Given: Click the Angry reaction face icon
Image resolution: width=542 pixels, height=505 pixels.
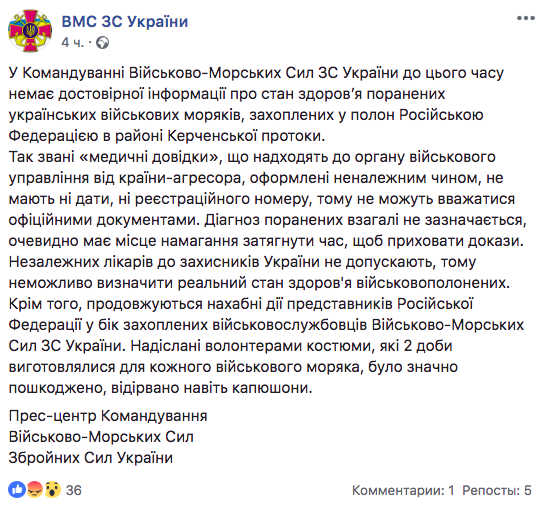Looking at the screenshot, I should click(35, 489).
